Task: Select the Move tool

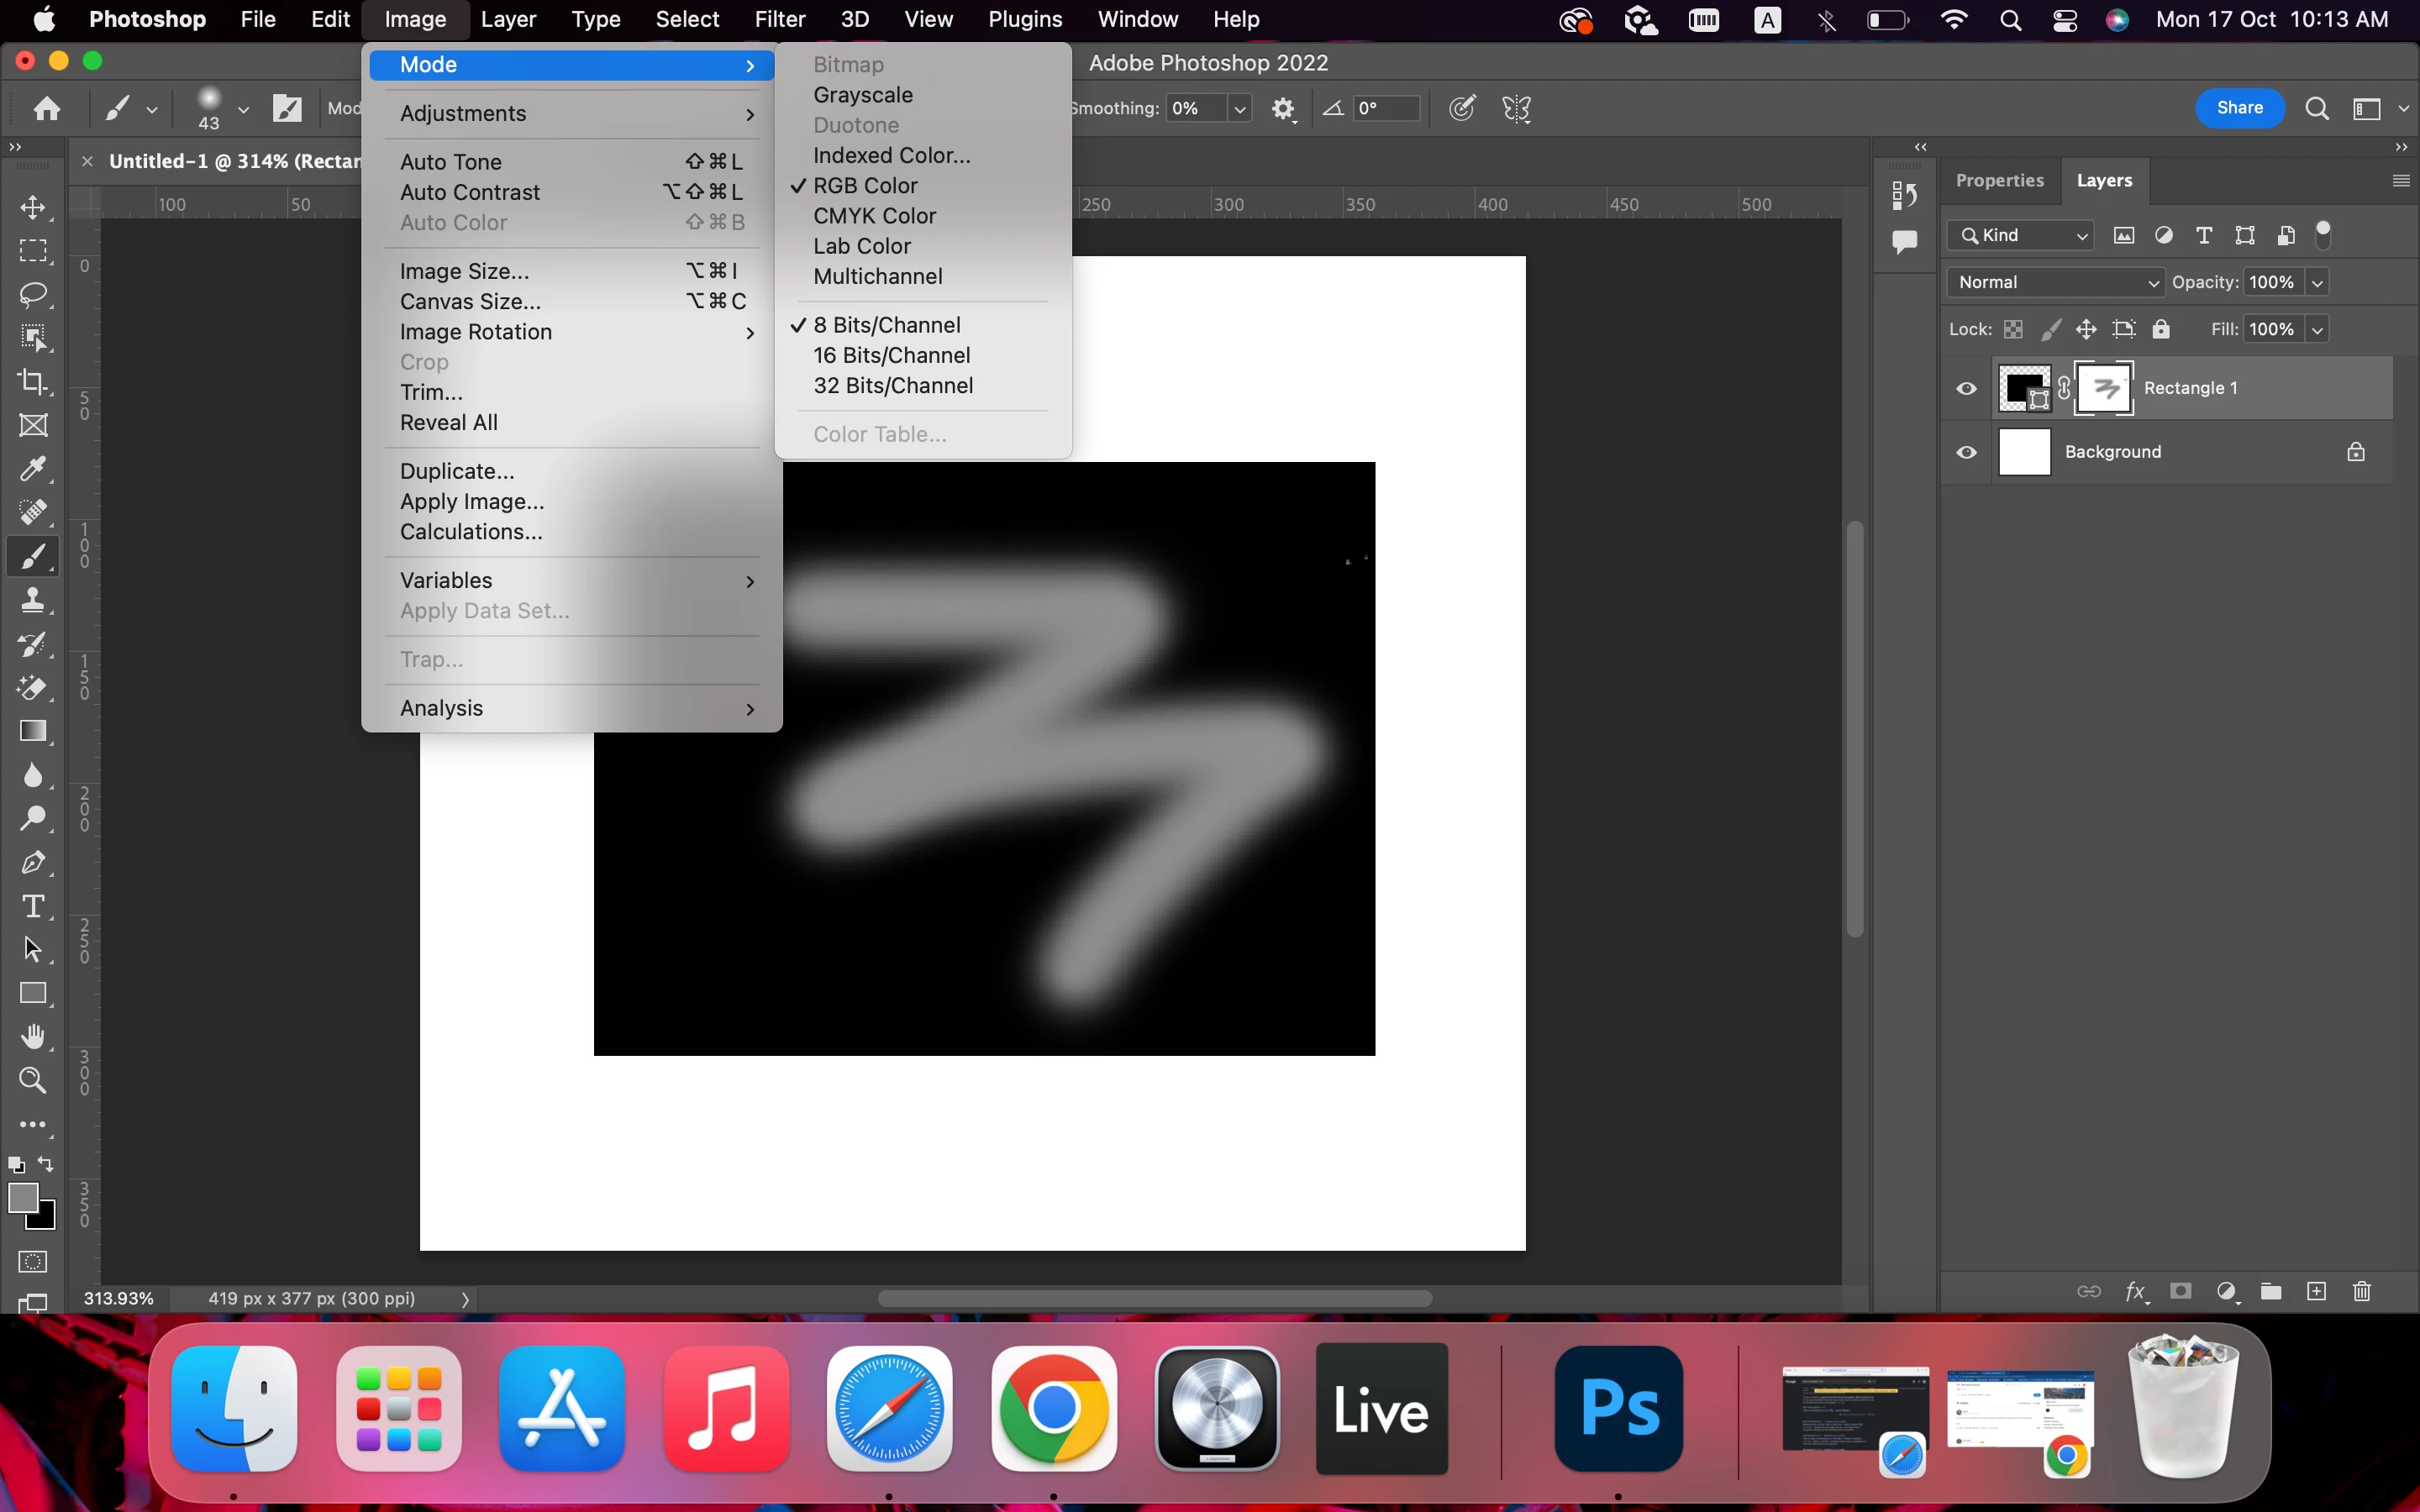Action: tap(33, 207)
